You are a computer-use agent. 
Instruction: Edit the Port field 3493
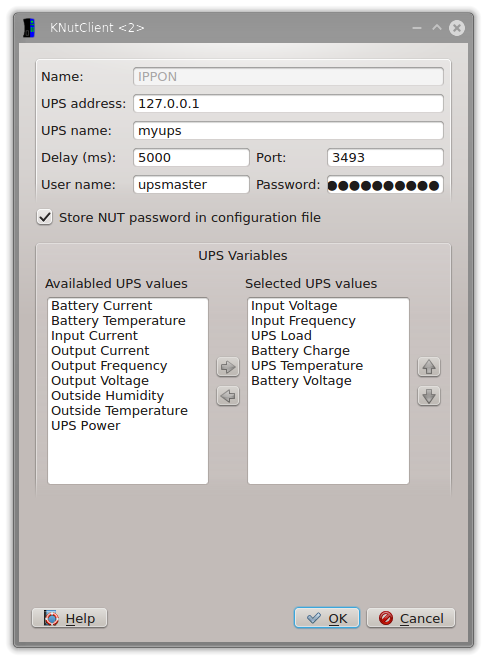[385, 158]
